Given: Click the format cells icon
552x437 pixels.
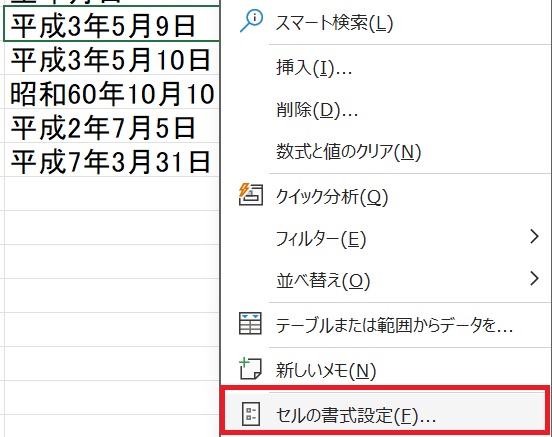Looking at the screenshot, I should pos(251,414).
